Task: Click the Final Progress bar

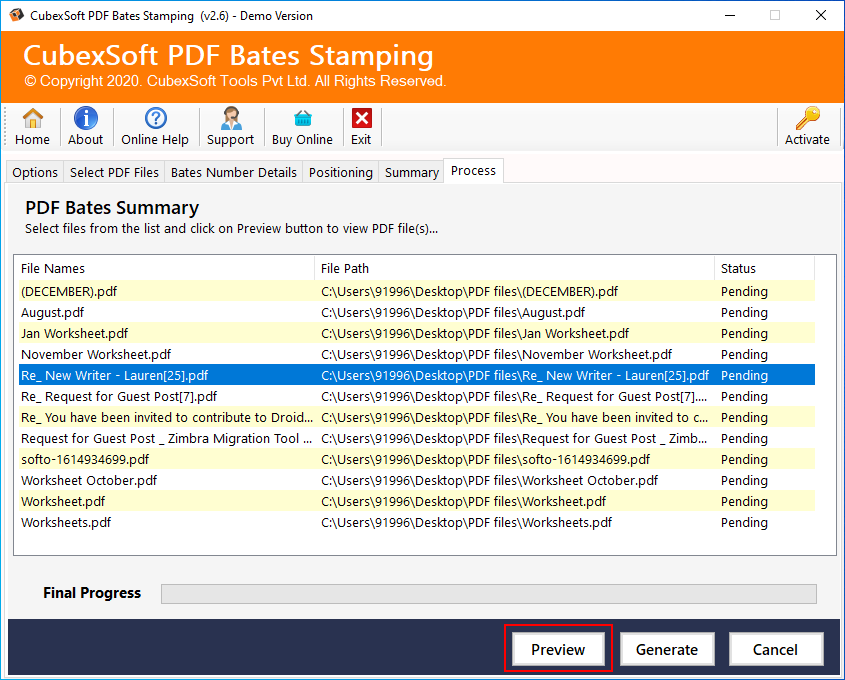Action: coord(488,594)
